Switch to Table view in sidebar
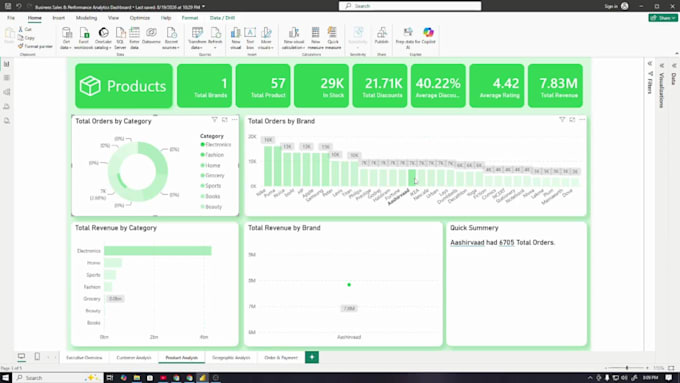The width and height of the screenshot is (680, 383). point(7,78)
